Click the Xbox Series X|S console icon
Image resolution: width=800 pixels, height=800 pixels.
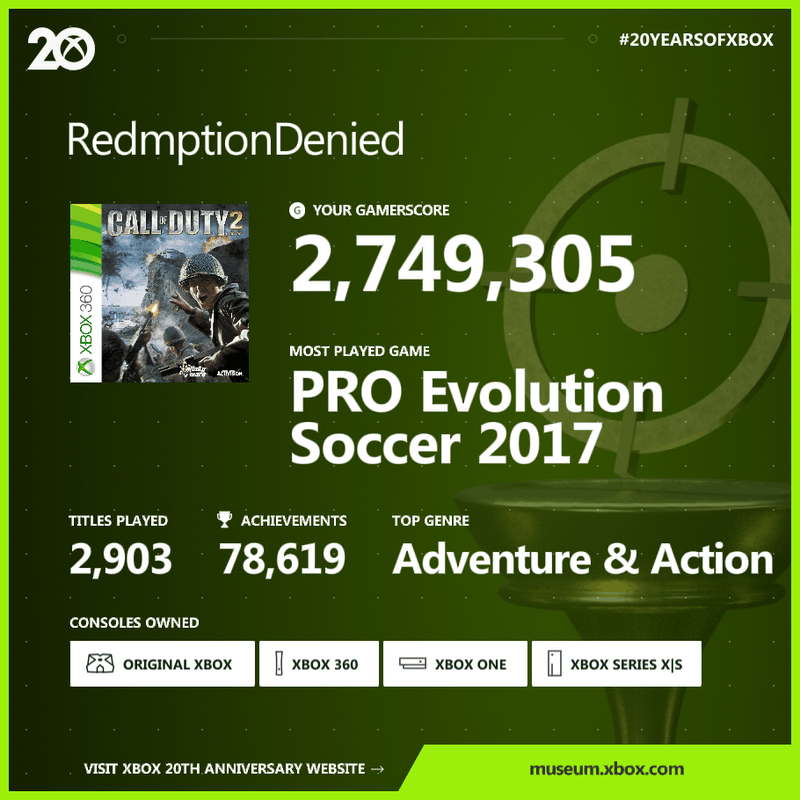pos(553,664)
